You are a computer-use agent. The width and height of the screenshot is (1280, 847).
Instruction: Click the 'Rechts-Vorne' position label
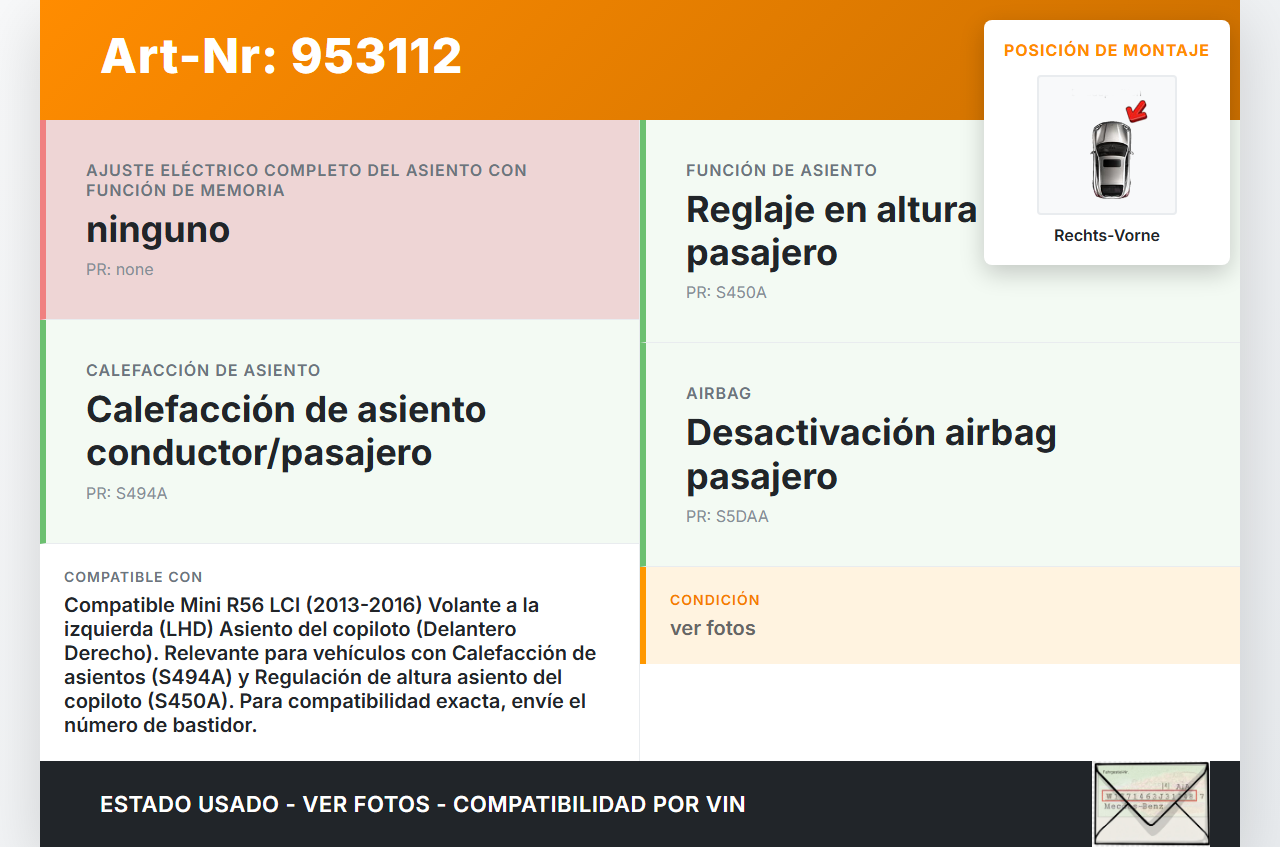pos(1106,236)
